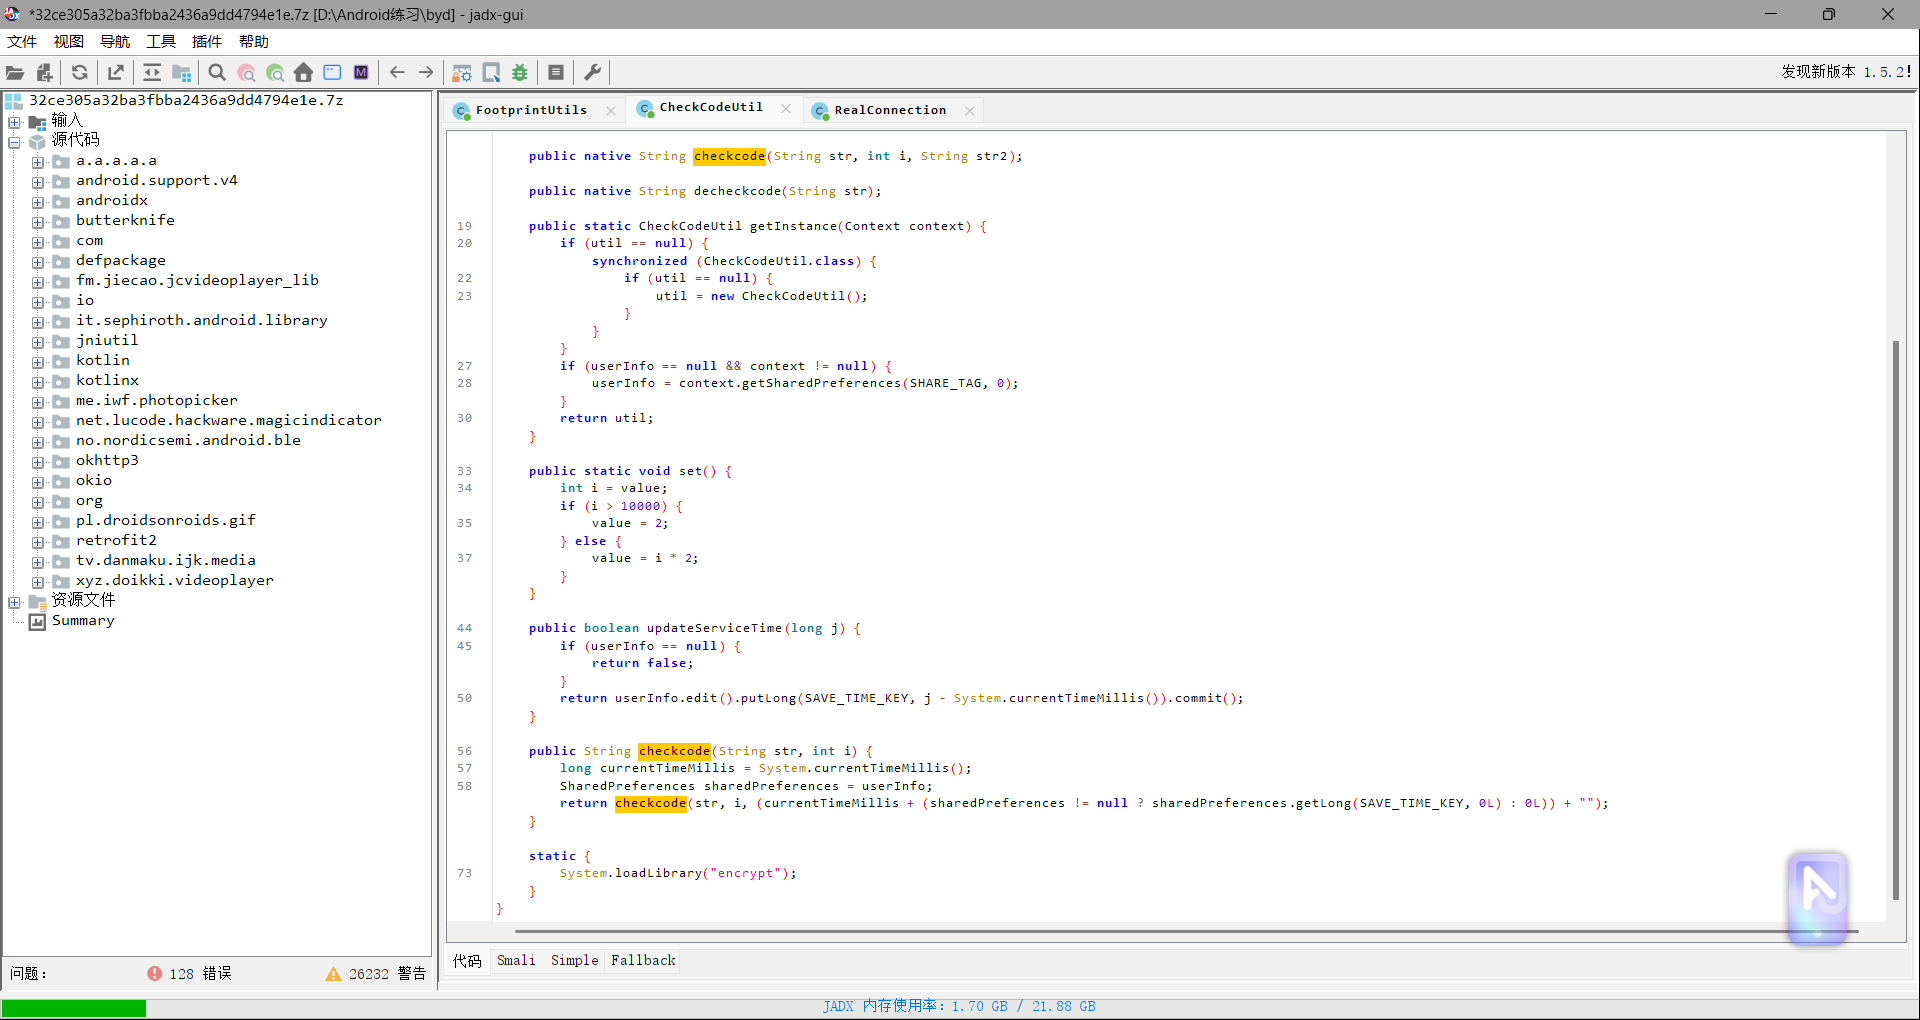The height and width of the screenshot is (1020, 1920).
Task: Select root node 32ce305a32ba3fbba2436a9dd4794e1e.7z
Action: pos(185,100)
